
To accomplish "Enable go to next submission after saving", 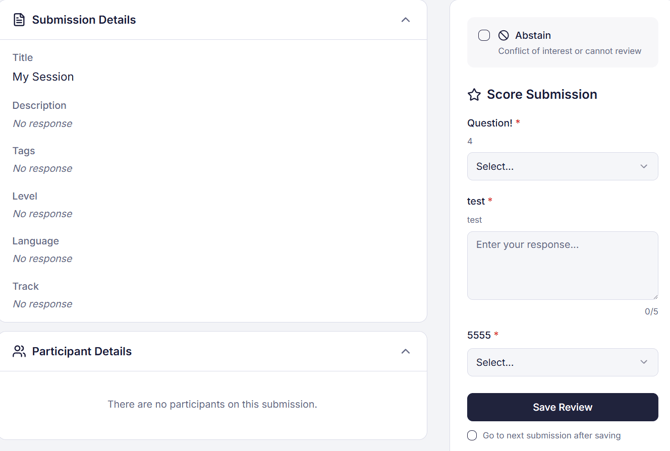I will point(472,436).
